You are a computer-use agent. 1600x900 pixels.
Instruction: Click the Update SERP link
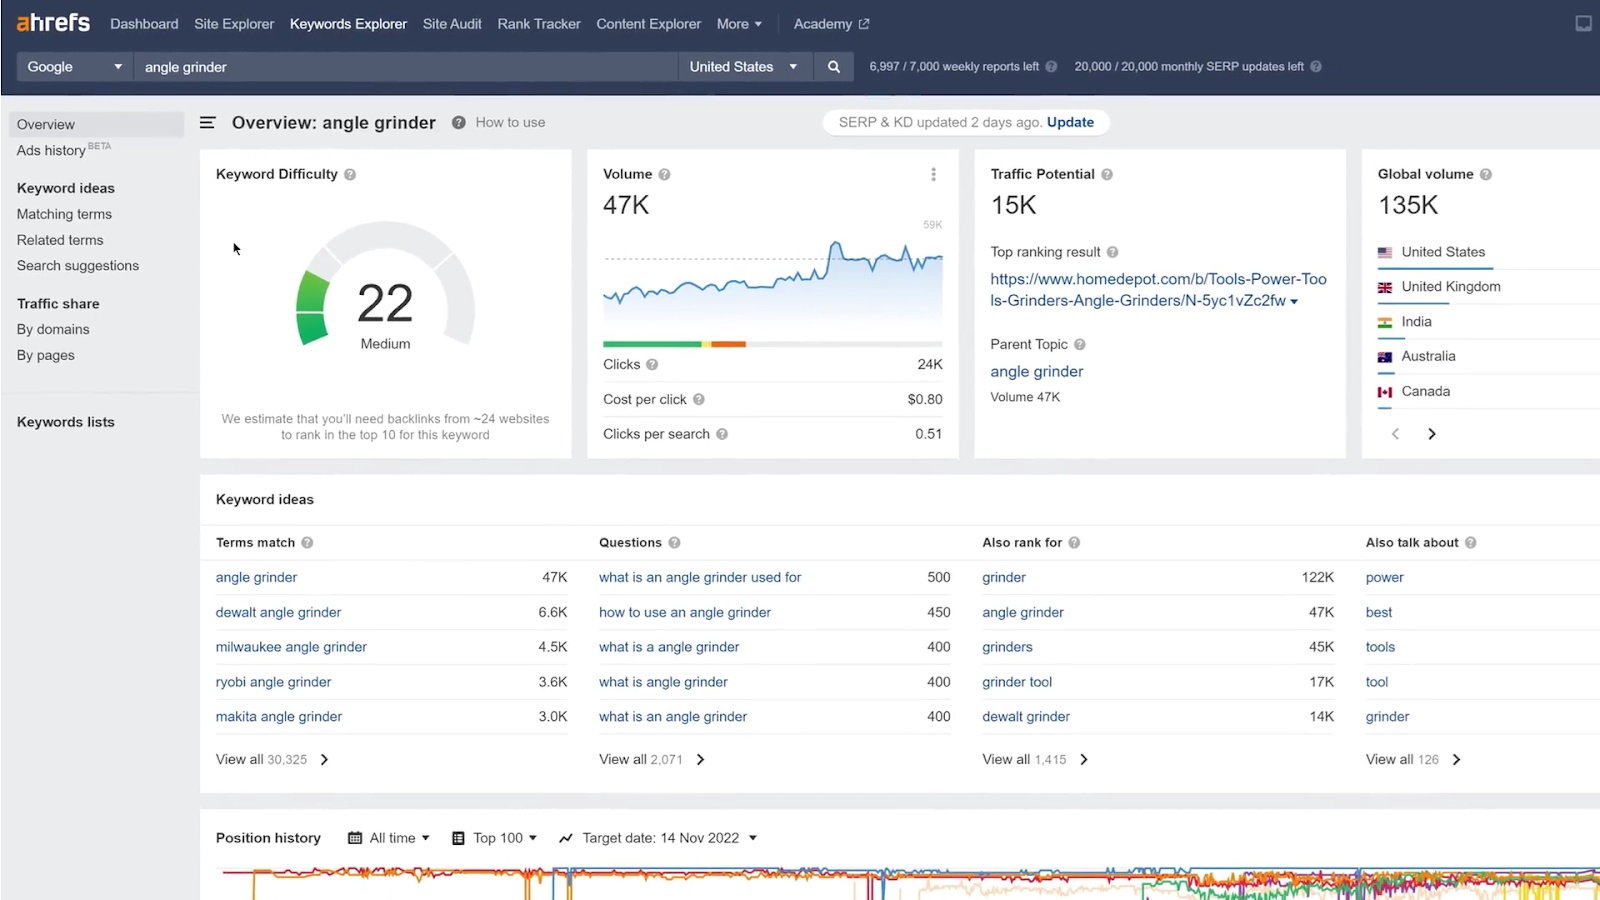tap(1070, 122)
